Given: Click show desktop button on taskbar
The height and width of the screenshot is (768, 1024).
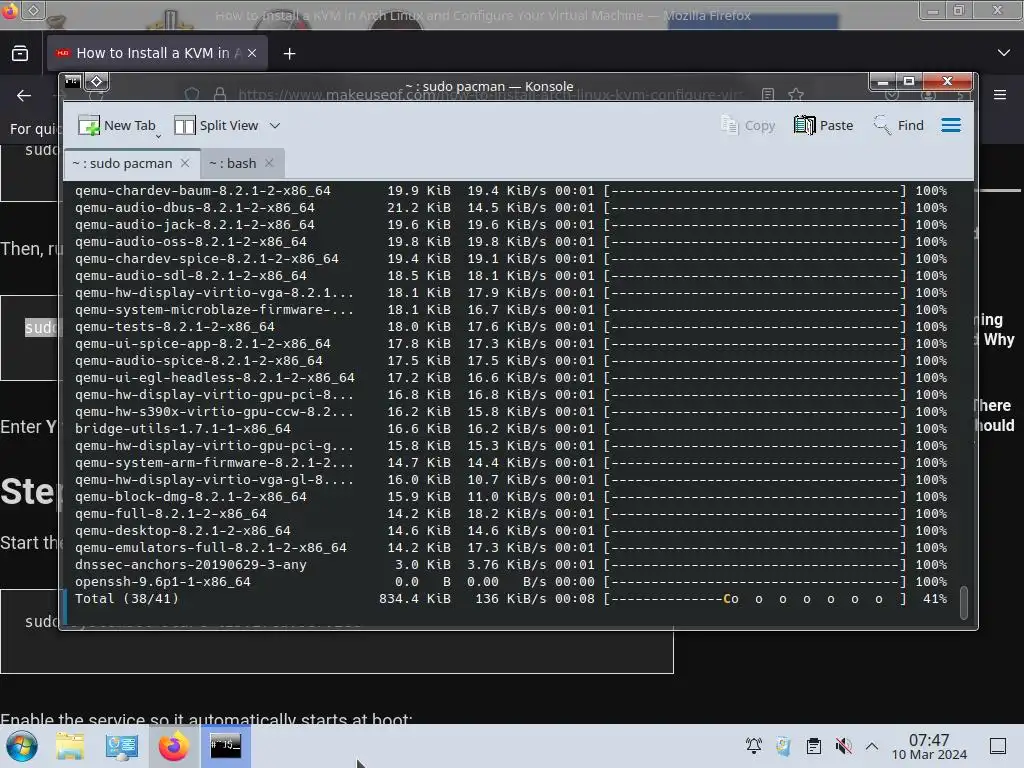Looking at the screenshot, I should point(998,746).
